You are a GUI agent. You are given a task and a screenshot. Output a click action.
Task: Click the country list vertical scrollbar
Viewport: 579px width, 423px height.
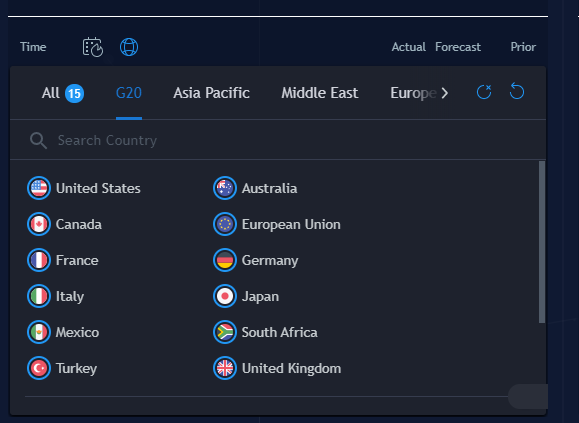point(542,242)
